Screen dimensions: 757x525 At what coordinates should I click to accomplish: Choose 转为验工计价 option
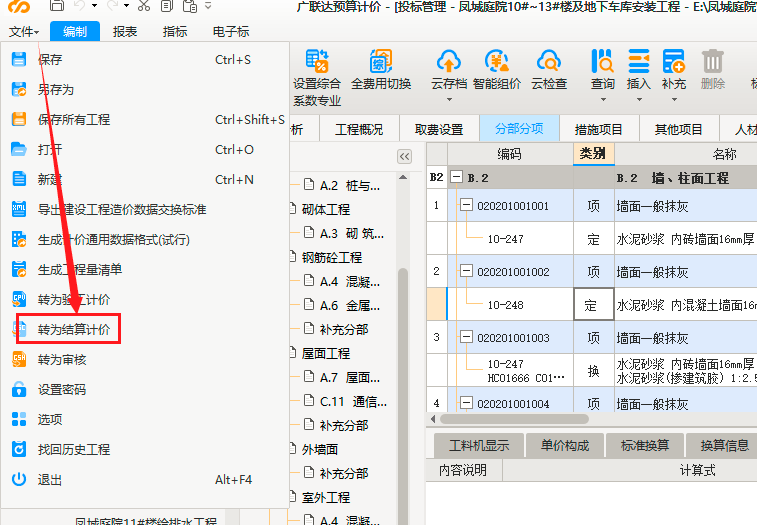point(145,299)
